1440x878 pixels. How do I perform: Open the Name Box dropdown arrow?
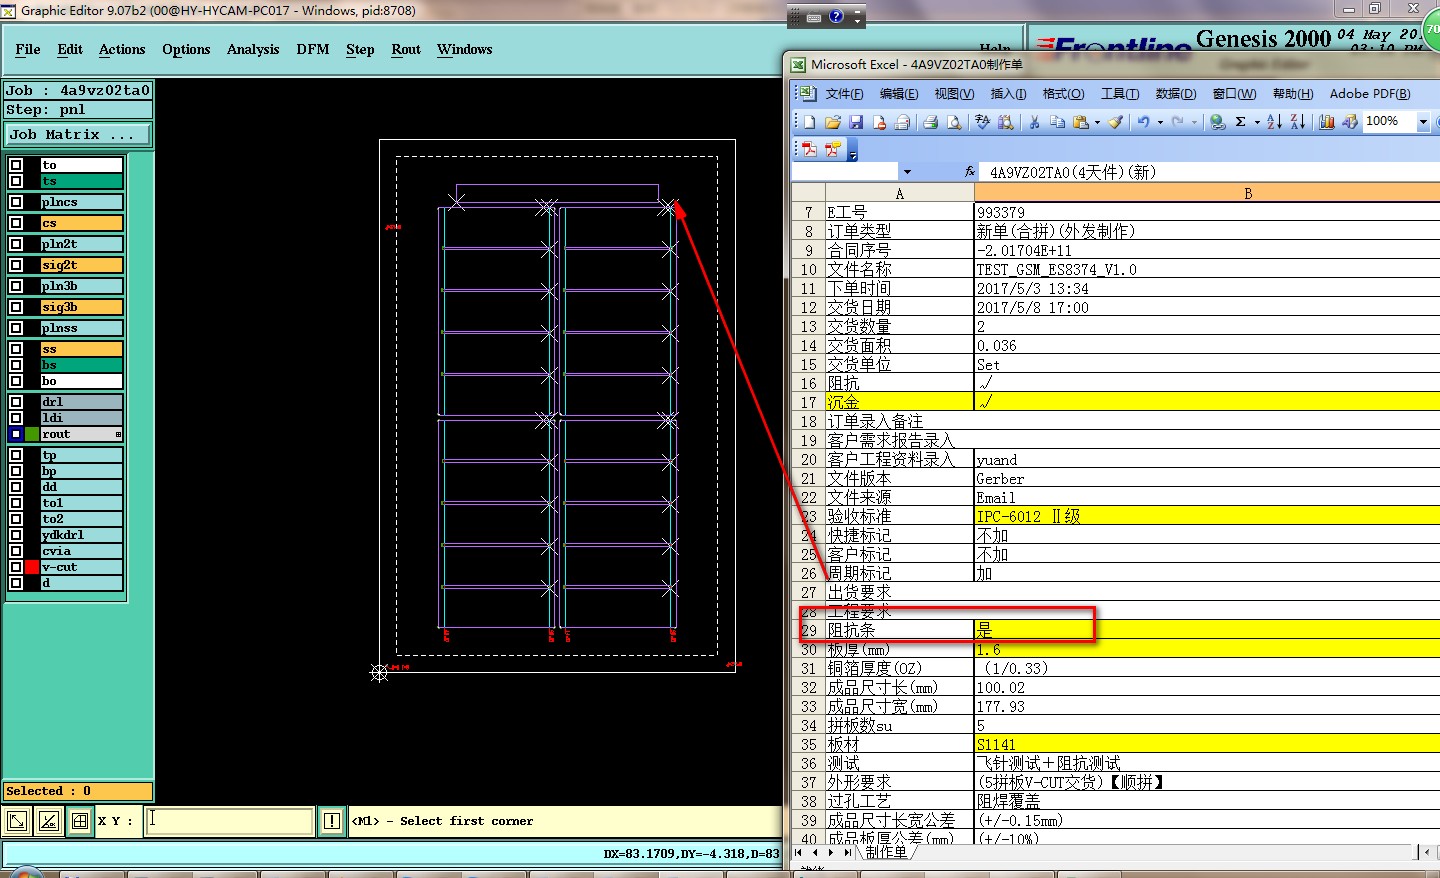tap(906, 172)
